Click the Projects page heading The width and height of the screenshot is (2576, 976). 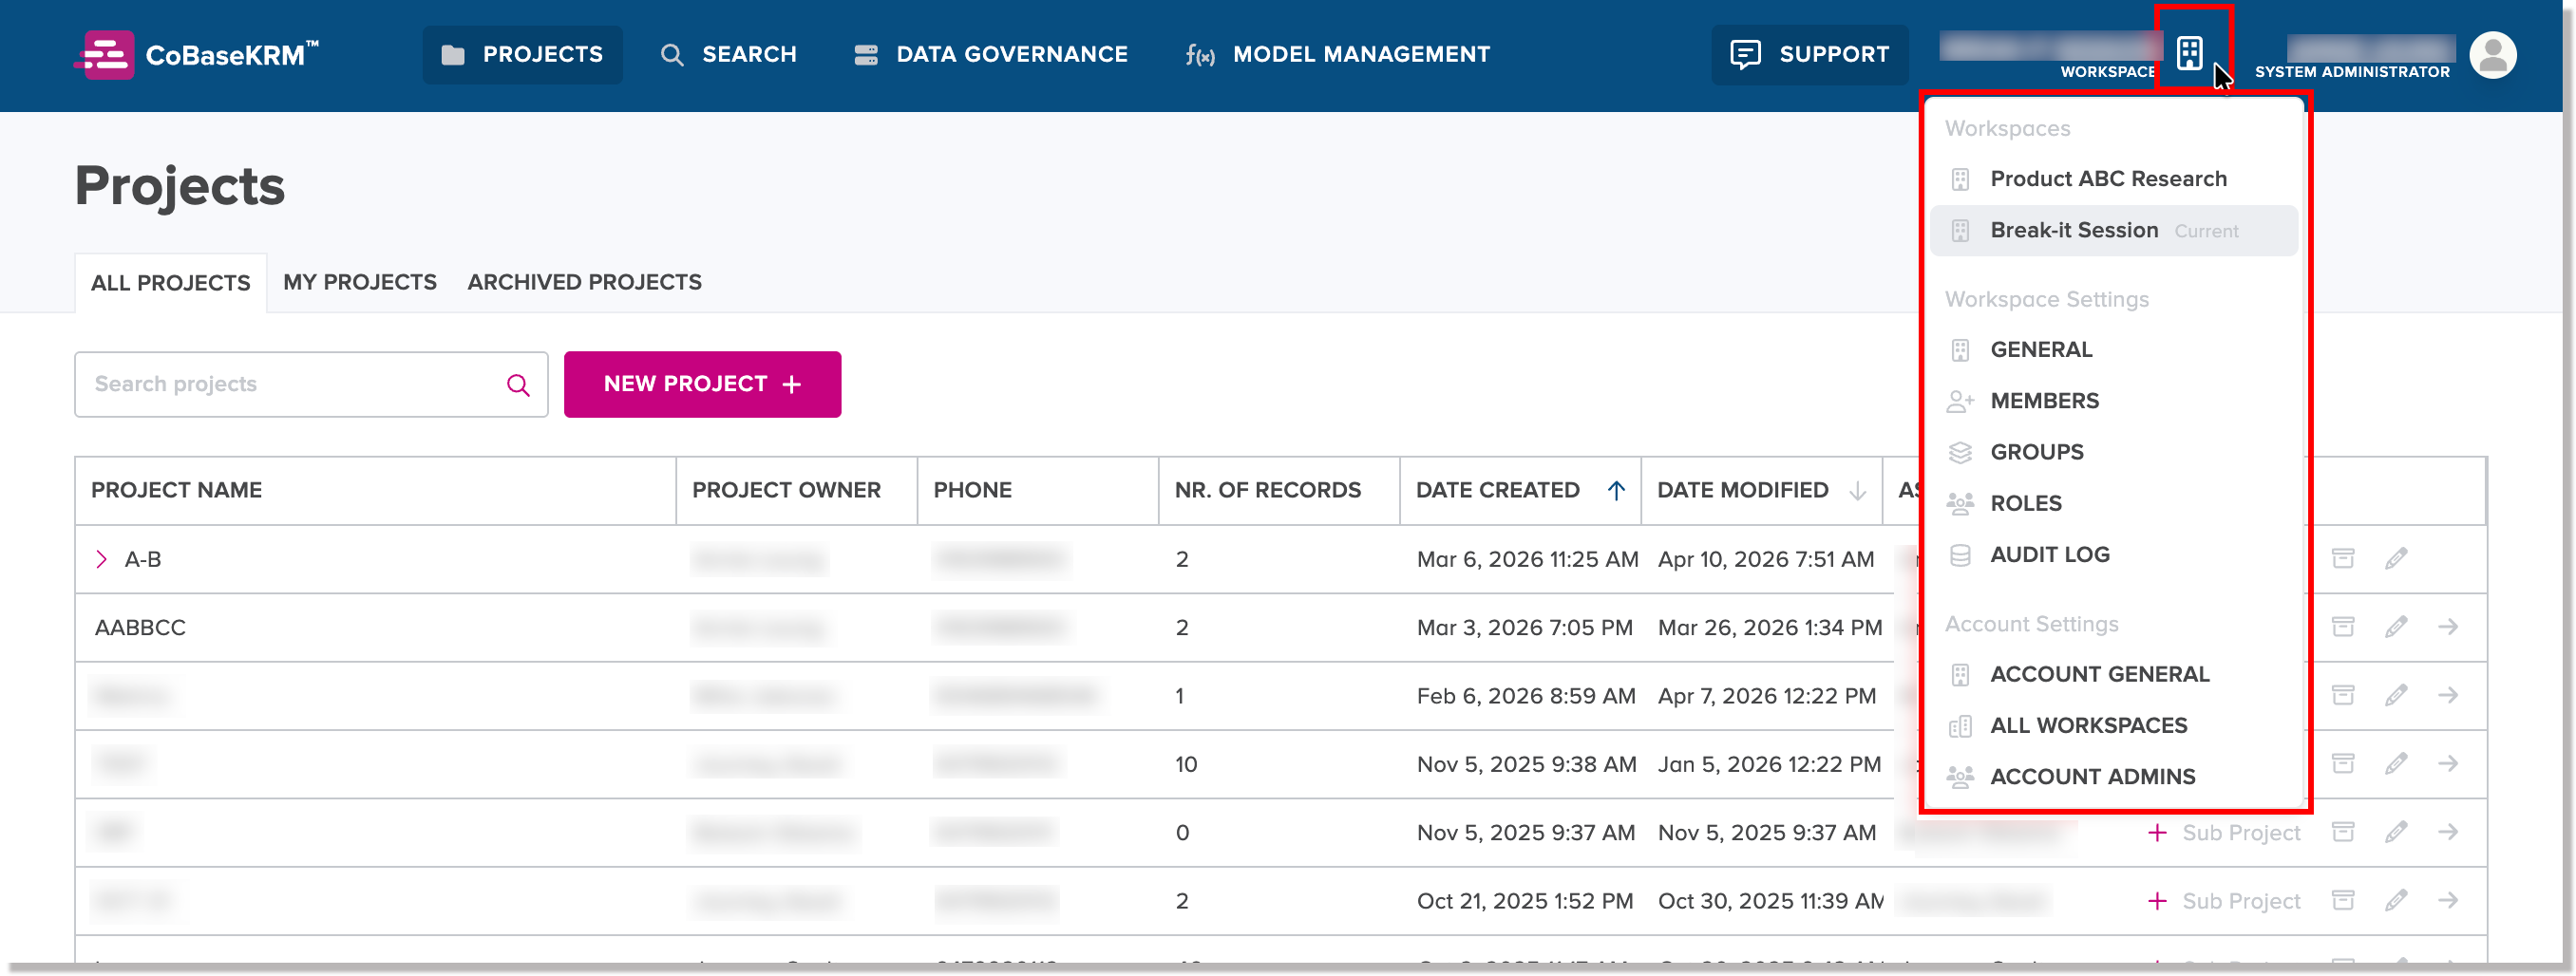pyautogui.click(x=180, y=186)
